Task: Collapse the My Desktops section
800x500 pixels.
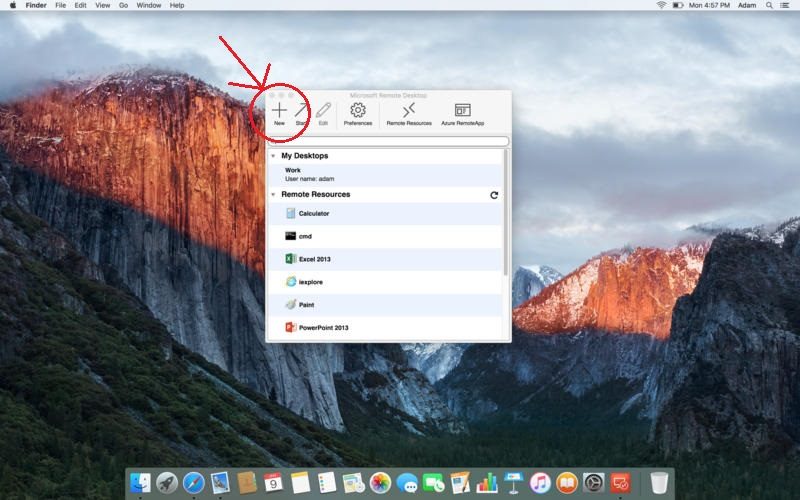Action: point(273,156)
